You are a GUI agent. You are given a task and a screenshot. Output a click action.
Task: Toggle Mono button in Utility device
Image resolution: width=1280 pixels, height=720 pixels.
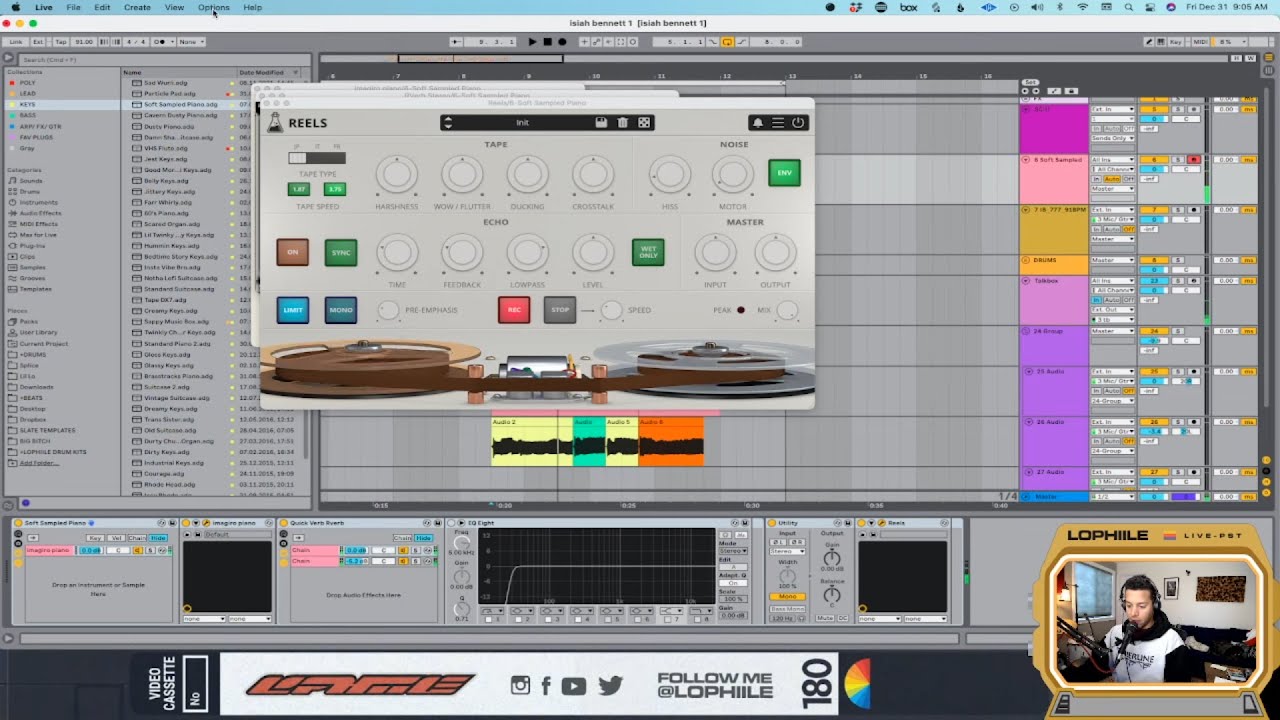point(787,597)
